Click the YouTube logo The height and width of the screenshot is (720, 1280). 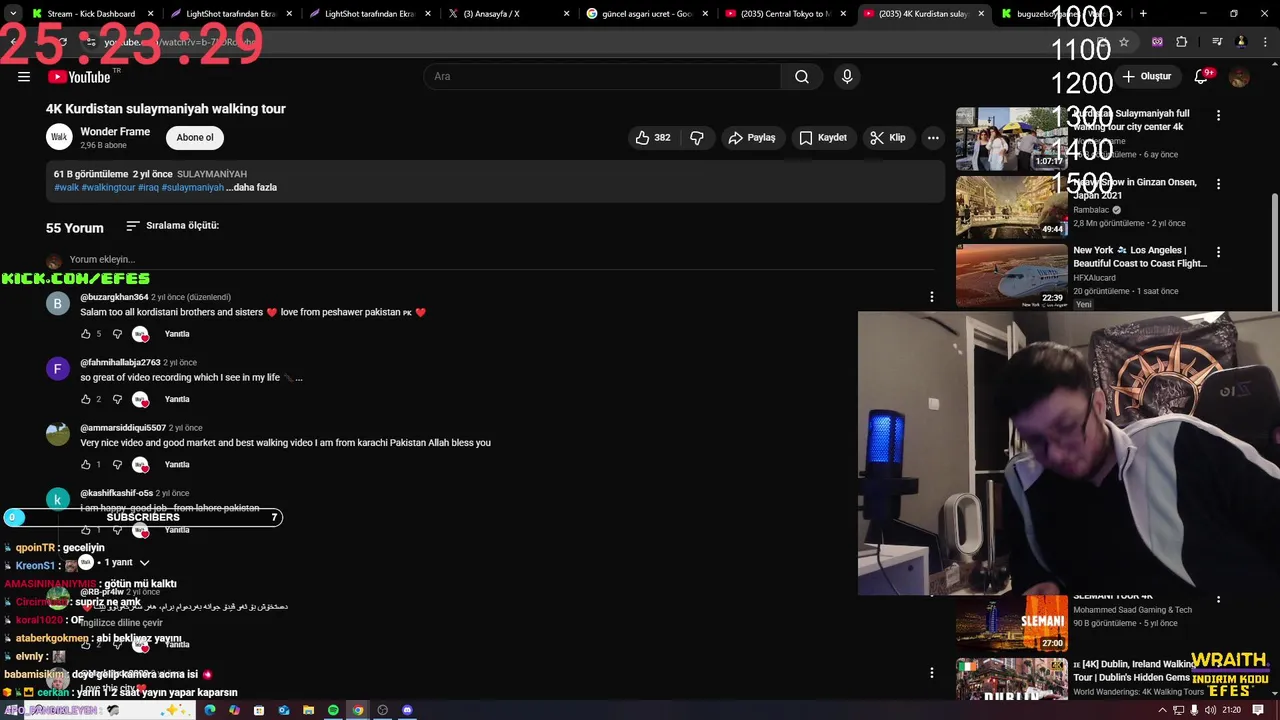(x=78, y=77)
